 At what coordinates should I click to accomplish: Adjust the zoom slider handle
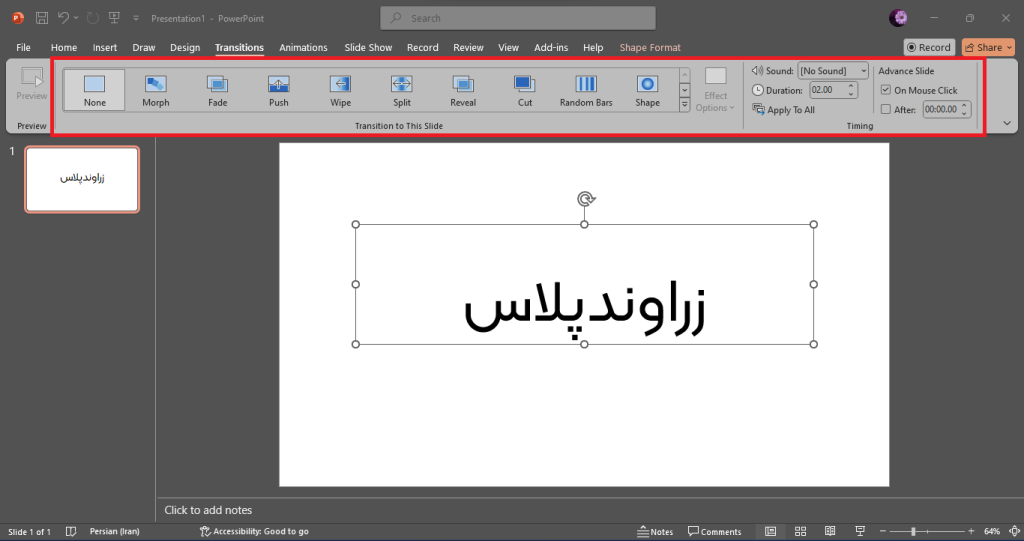[913, 531]
